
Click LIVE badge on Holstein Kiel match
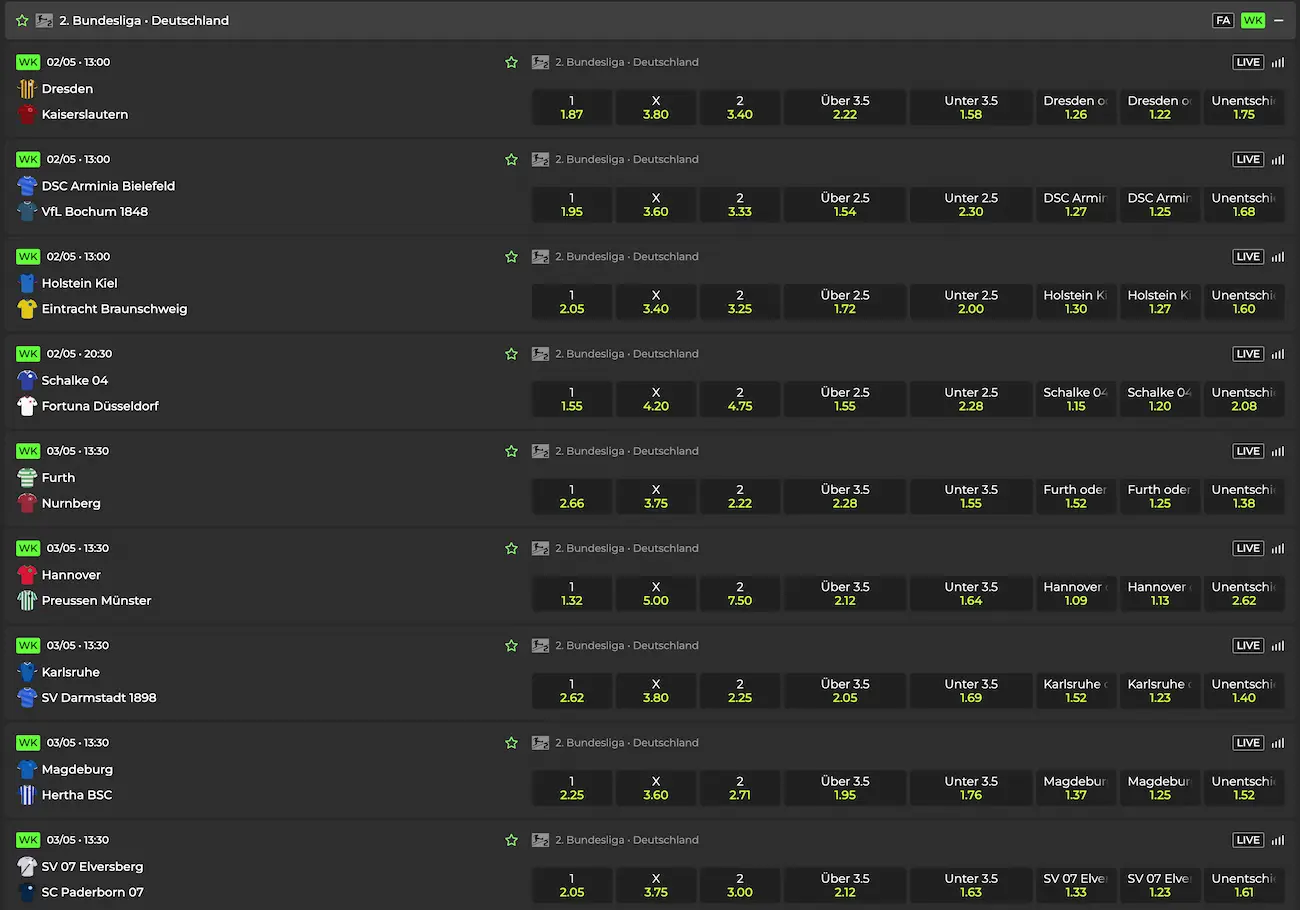coord(1247,257)
